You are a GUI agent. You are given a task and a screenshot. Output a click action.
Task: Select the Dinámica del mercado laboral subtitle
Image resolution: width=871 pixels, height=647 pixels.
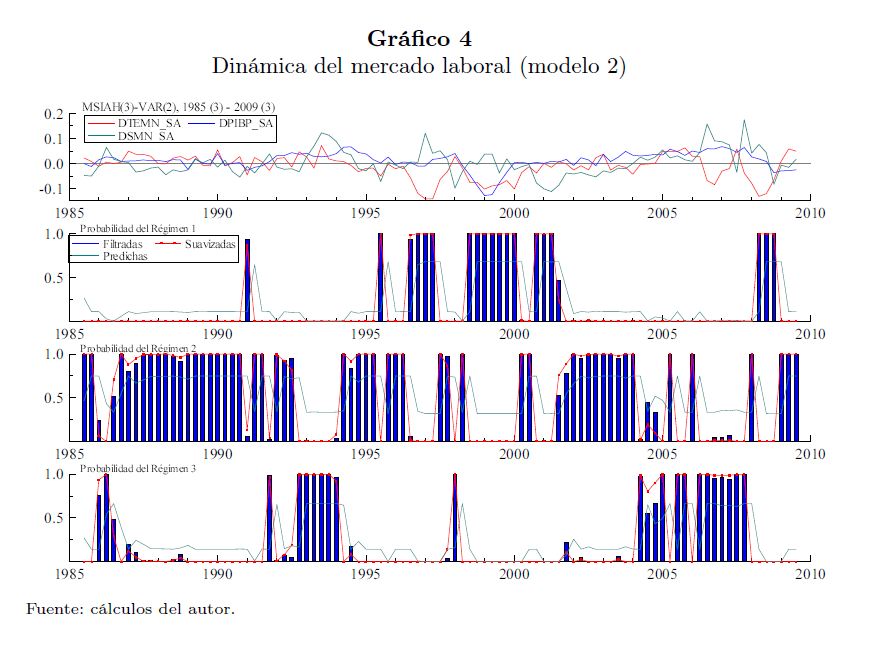[x=419, y=66]
